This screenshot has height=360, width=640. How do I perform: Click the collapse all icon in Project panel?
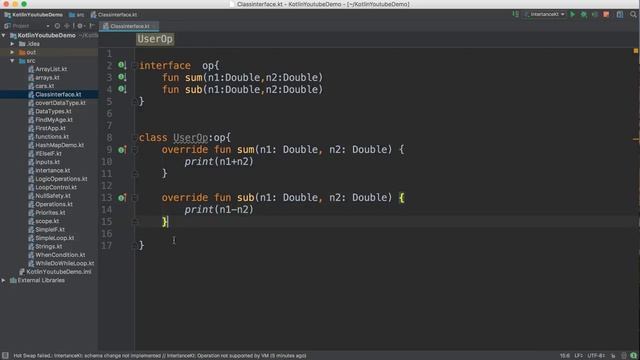point(67,26)
